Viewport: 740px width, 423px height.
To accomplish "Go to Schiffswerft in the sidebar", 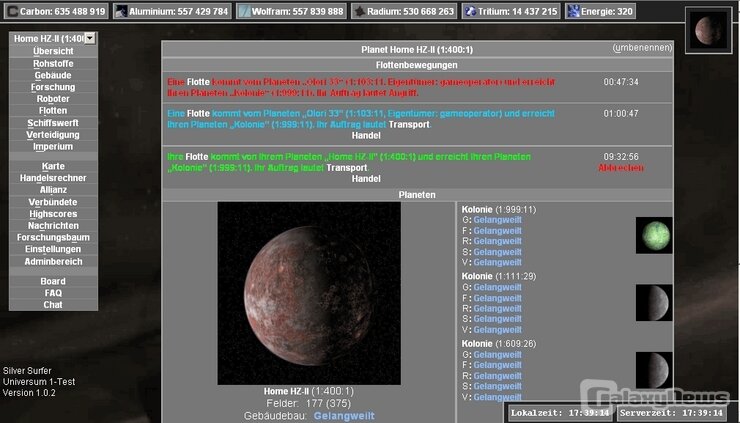I will pos(53,123).
